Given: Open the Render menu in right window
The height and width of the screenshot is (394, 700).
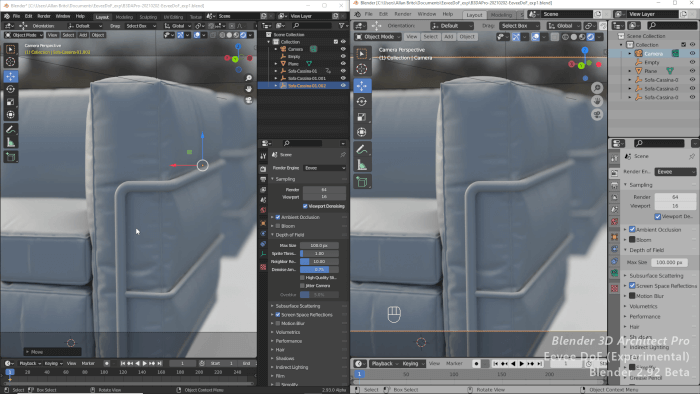Looking at the screenshot, I should pos(402,14).
